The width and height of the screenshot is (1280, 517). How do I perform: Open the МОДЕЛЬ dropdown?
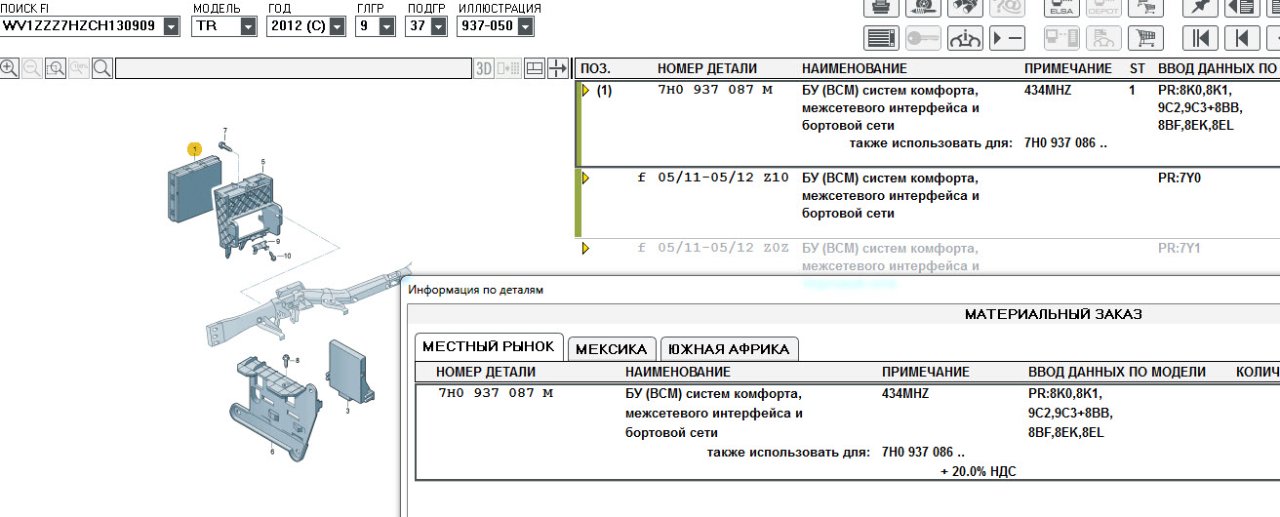click(x=248, y=27)
